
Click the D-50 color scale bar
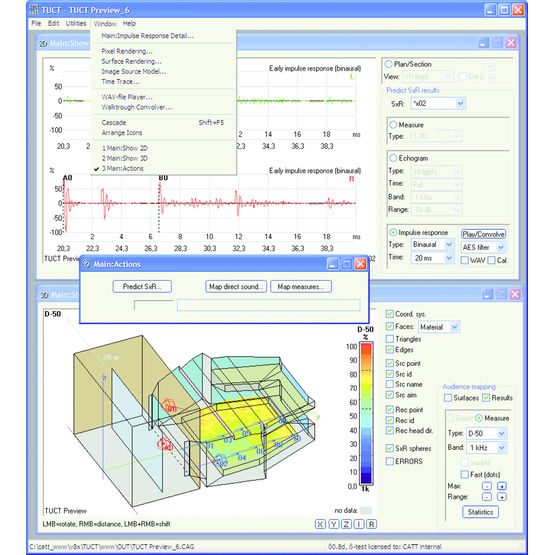pyautogui.click(x=366, y=413)
